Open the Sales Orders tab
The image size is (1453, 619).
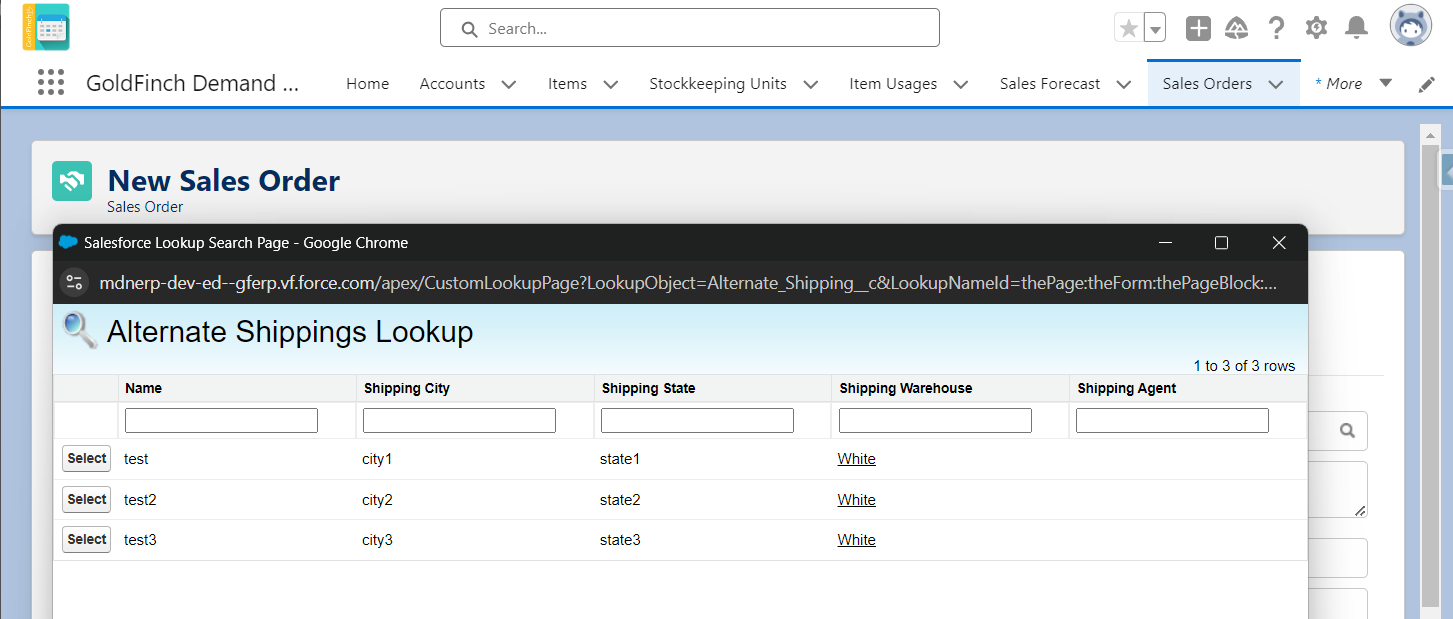point(1207,84)
